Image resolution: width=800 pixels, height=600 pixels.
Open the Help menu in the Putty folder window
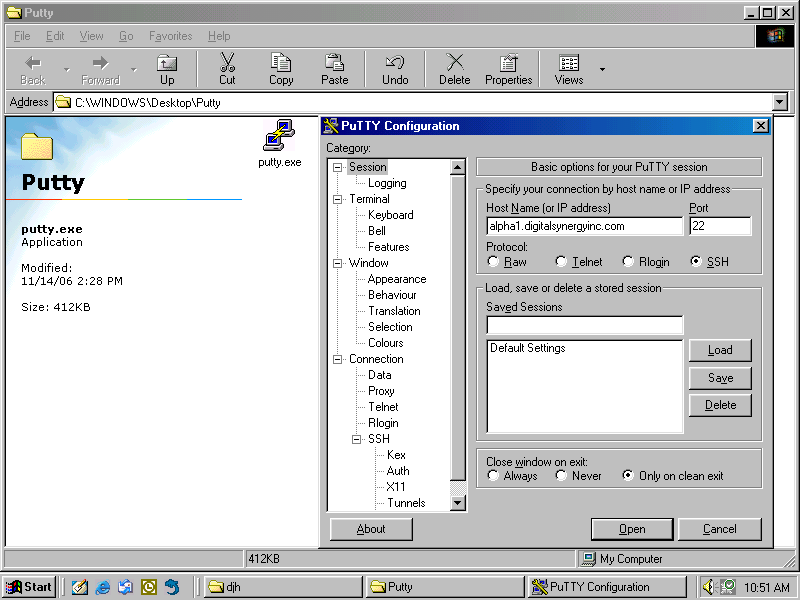tap(219, 36)
